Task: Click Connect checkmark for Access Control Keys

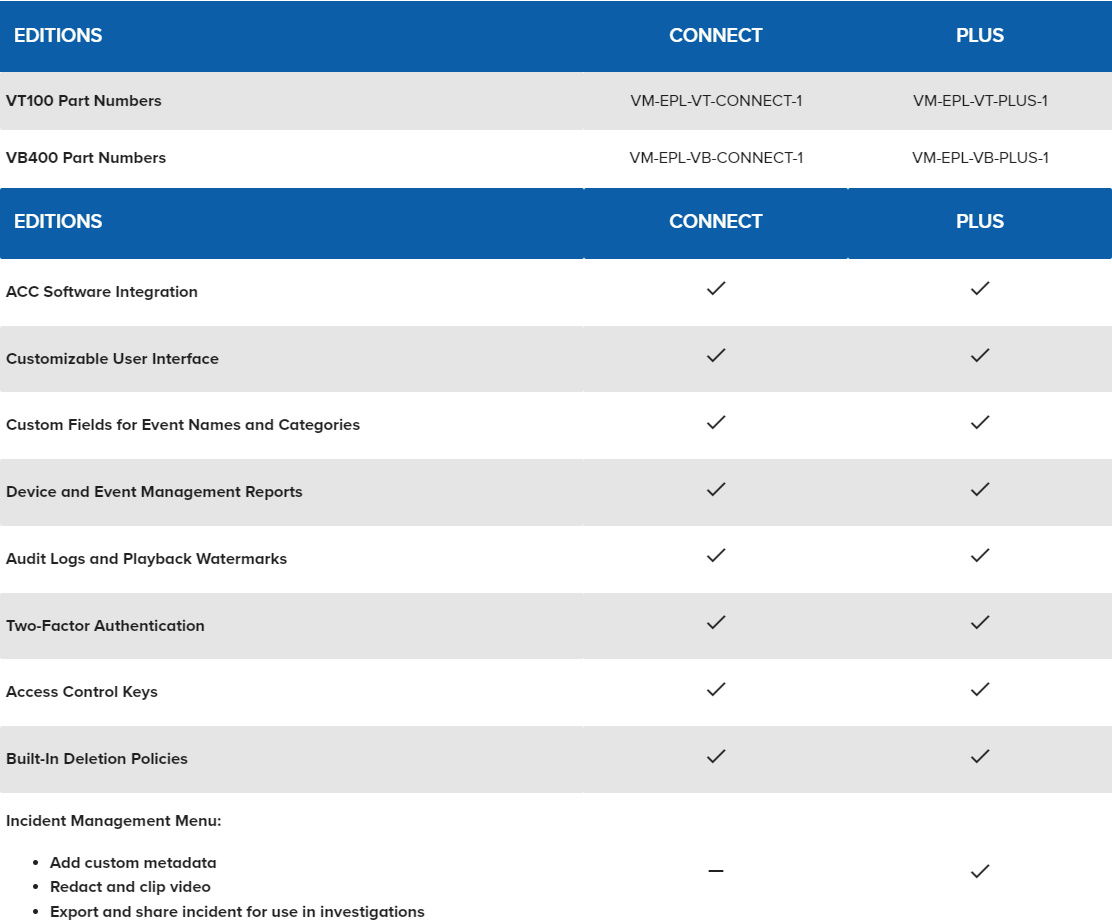Action: tap(716, 690)
